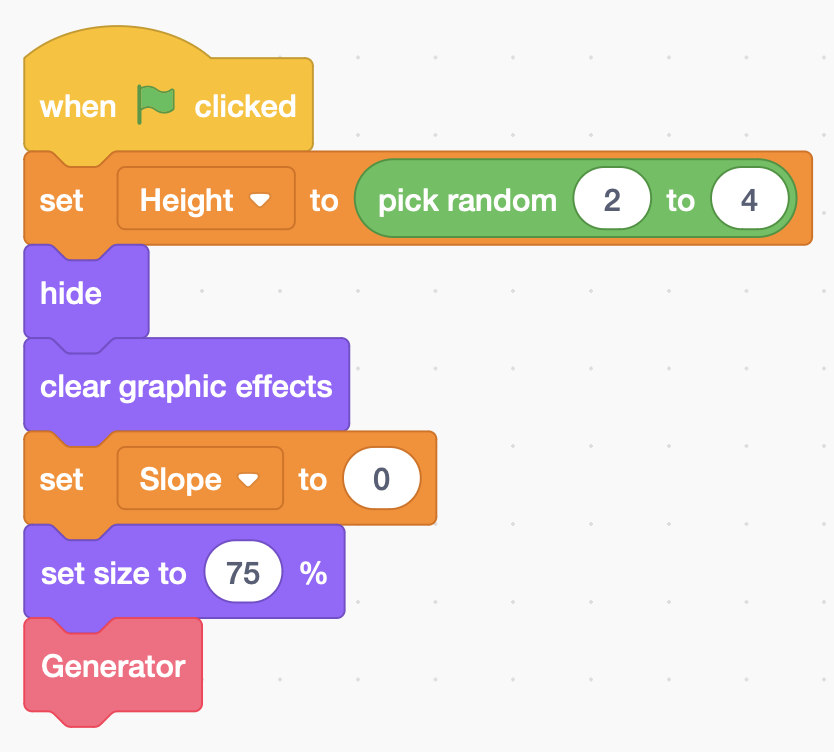Open the Slope variable dropdown

click(200, 480)
